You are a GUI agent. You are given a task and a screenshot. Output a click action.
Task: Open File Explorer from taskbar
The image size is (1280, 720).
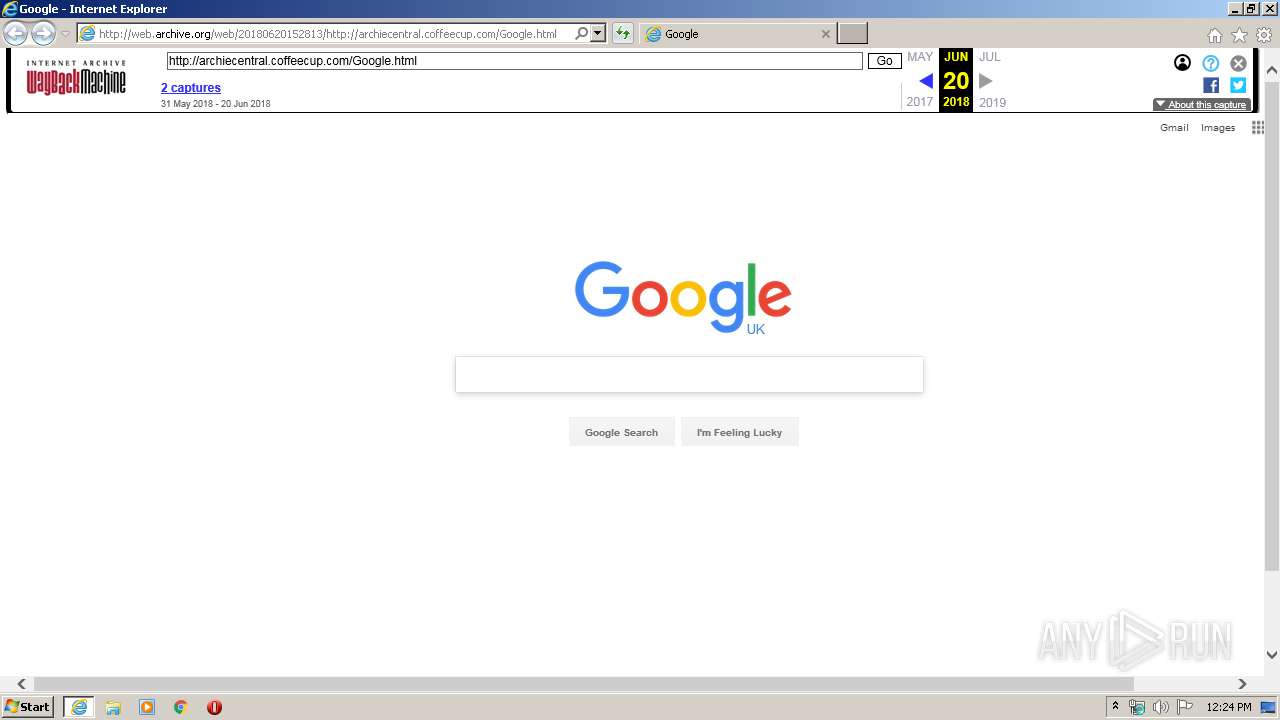click(x=113, y=707)
